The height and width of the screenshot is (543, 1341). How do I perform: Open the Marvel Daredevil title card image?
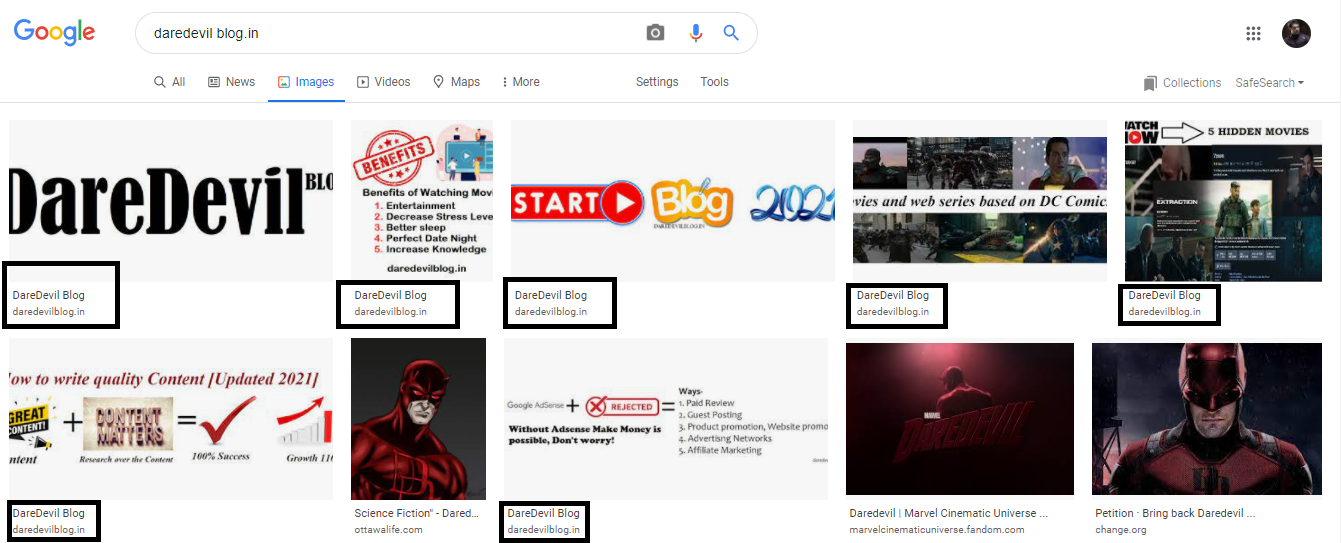click(960, 418)
